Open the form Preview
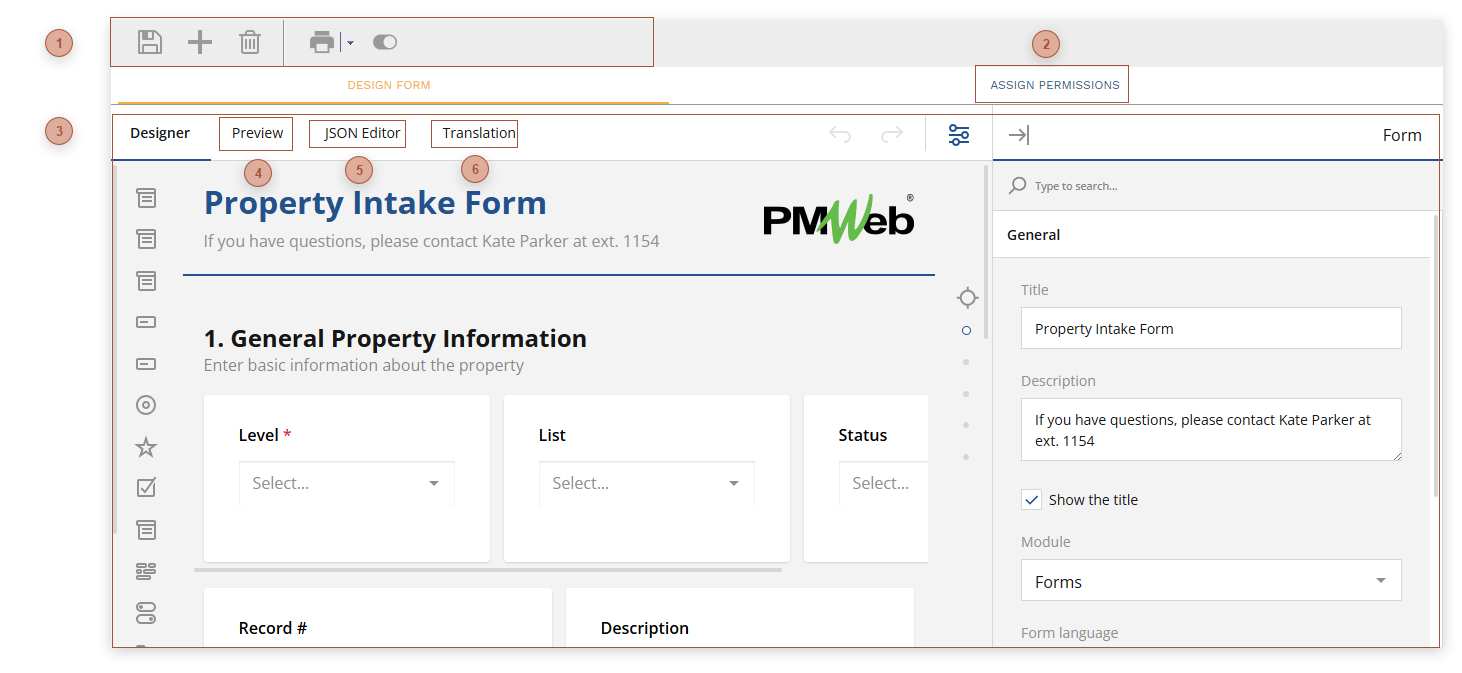 pyautogui.click(x=255, y=132)
